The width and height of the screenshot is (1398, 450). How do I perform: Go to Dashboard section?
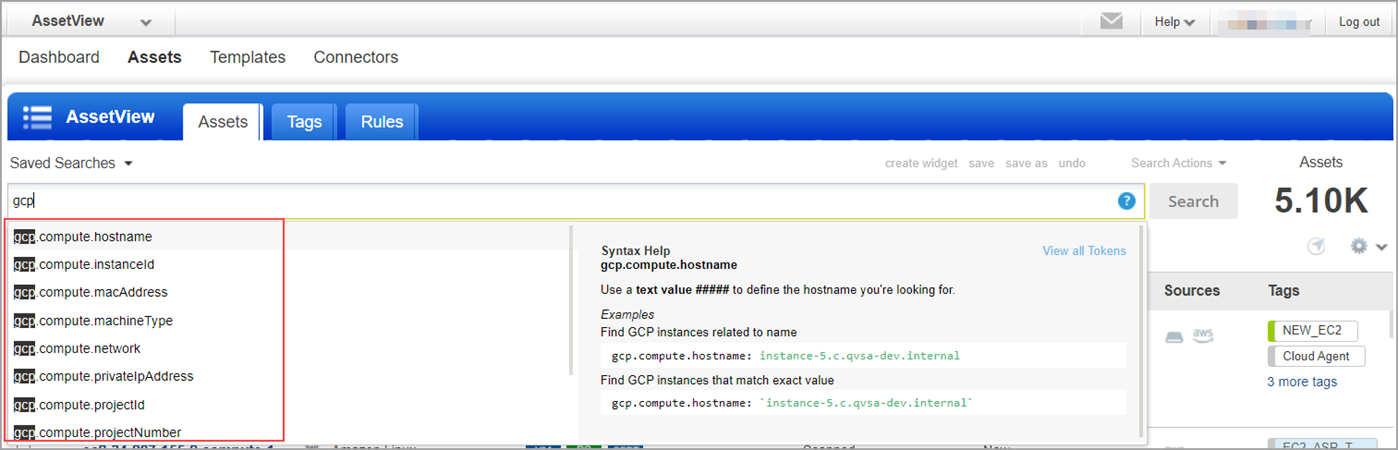(x=59, y=57)
